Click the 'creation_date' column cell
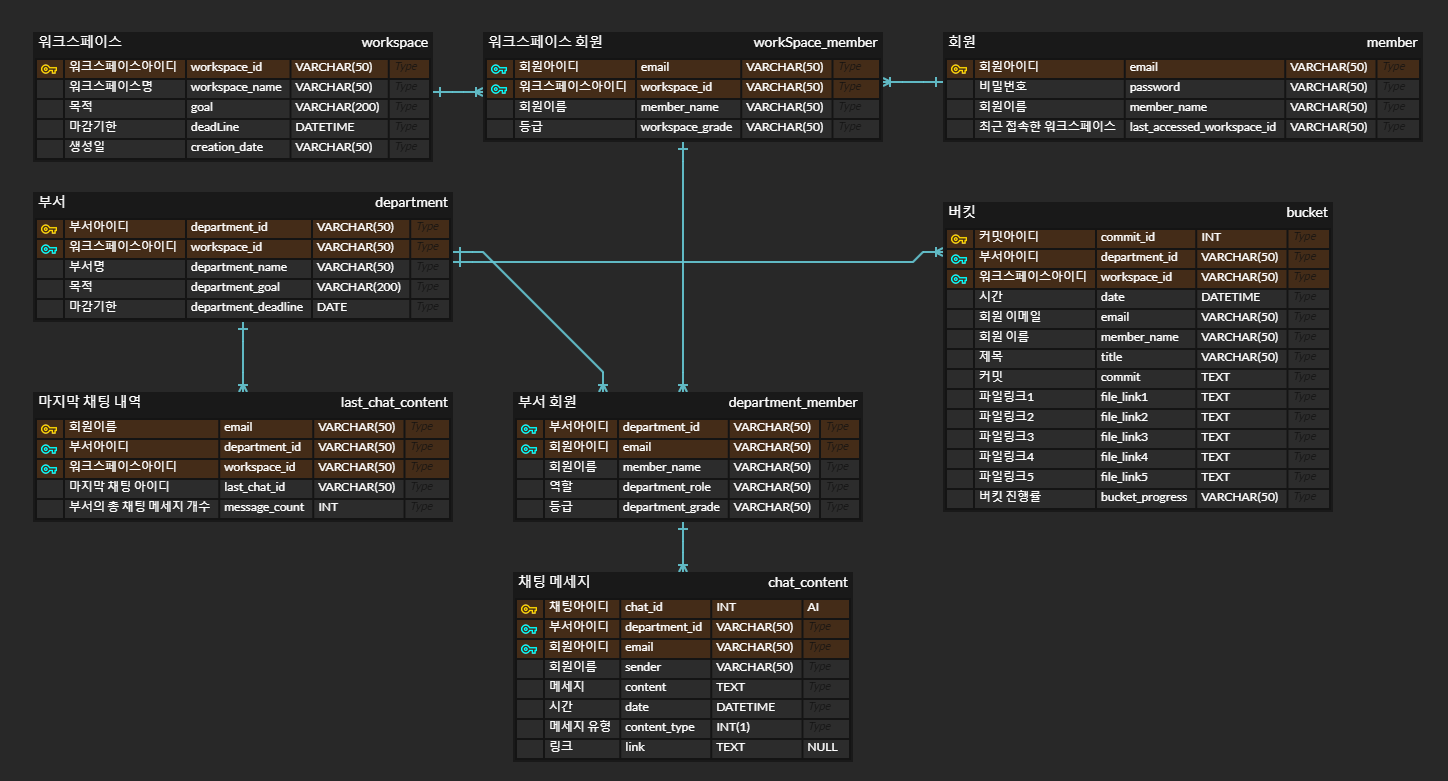The height and width of the screenshot is (781, 1448). [x=239, y=148]
